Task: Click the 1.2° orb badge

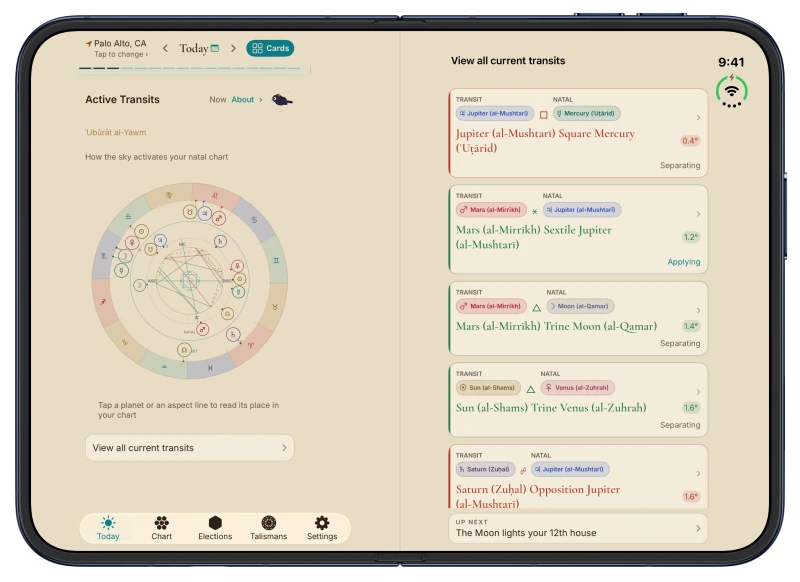Action: [690, 237]
